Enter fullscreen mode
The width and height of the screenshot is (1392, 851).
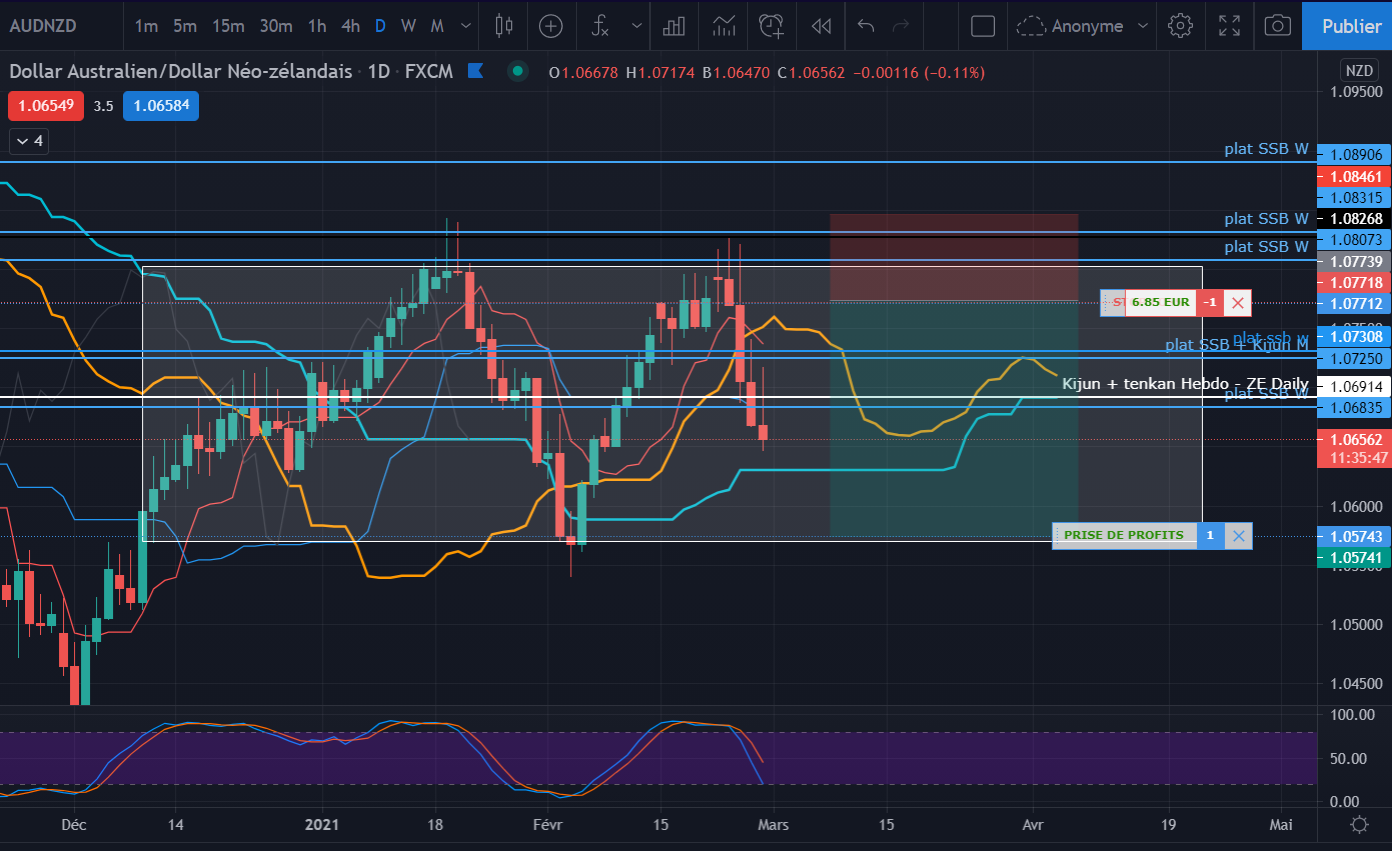click(1229, 26)
